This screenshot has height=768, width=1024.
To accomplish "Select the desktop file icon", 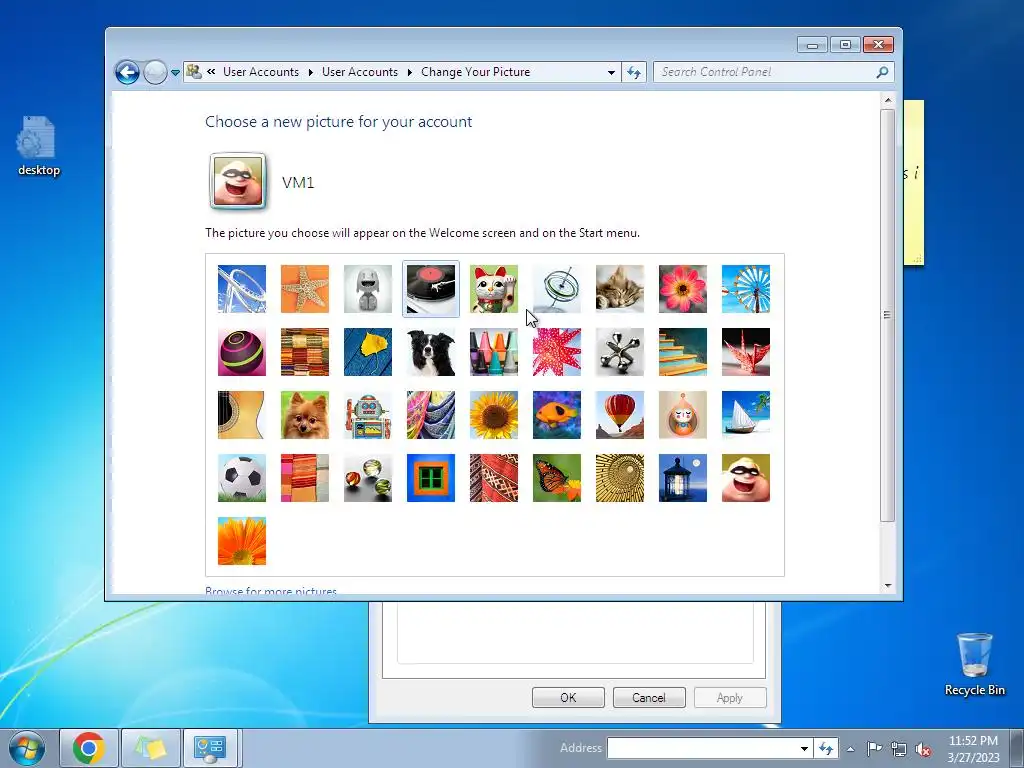I will pos(39,146).
